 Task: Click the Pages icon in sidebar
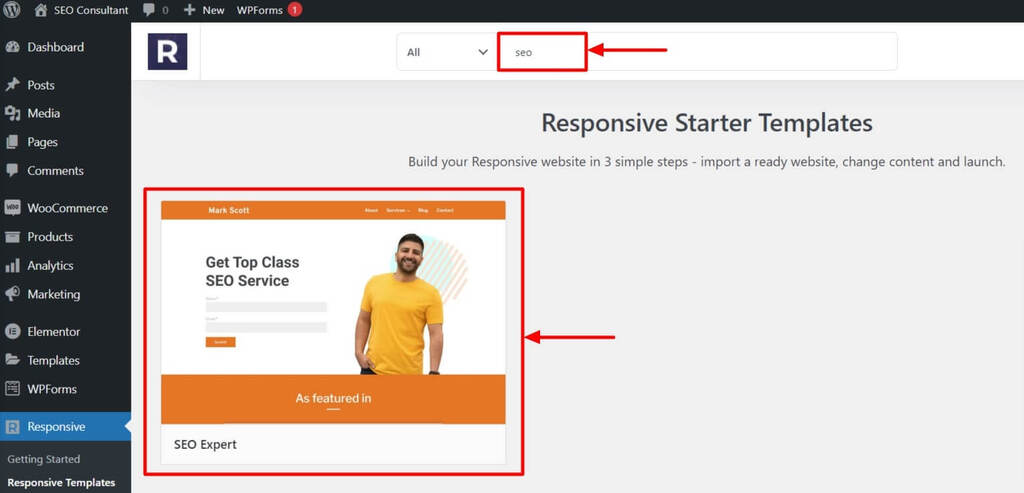pos(12,142)
